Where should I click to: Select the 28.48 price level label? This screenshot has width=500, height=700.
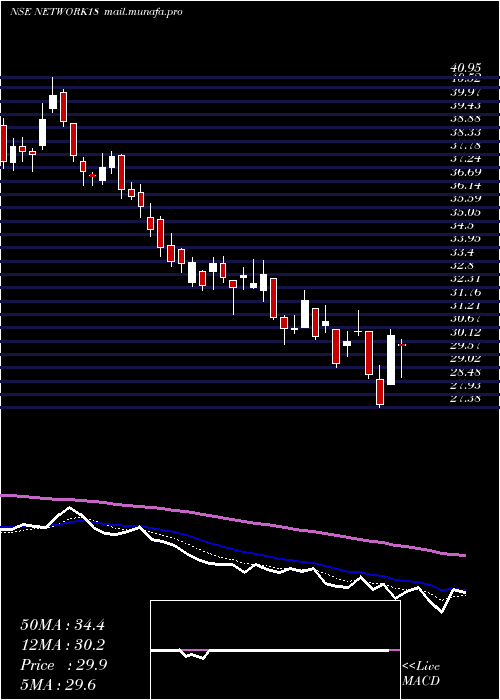pos(465,372)
